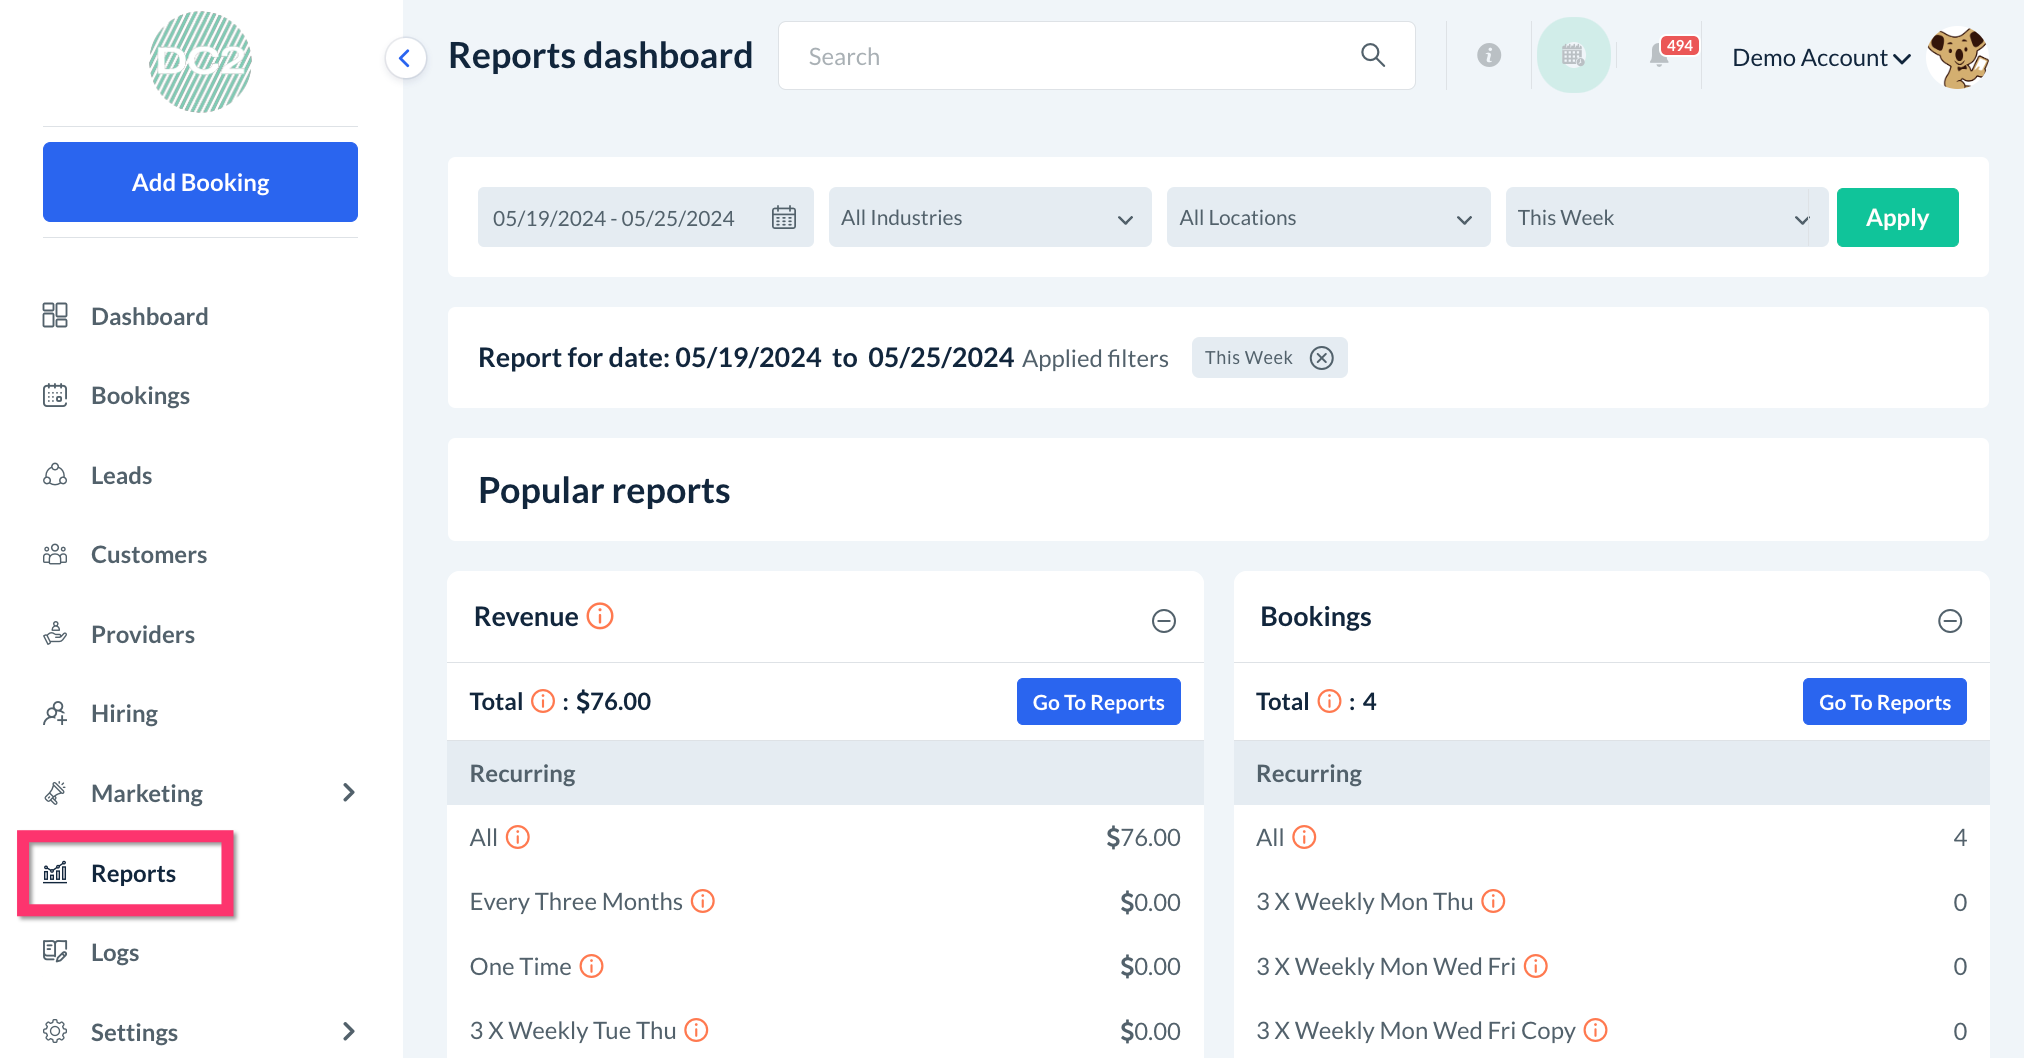Click the search magnifier icon
2024x1058 pixels.
[x=1373, y=56]
